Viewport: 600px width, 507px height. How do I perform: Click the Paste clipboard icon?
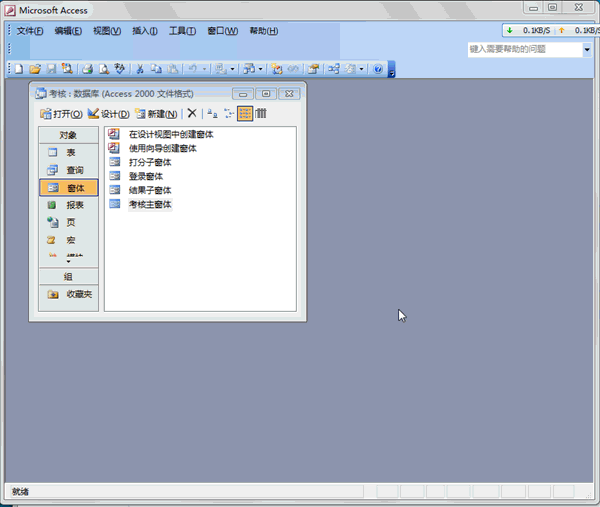[173, 69]
